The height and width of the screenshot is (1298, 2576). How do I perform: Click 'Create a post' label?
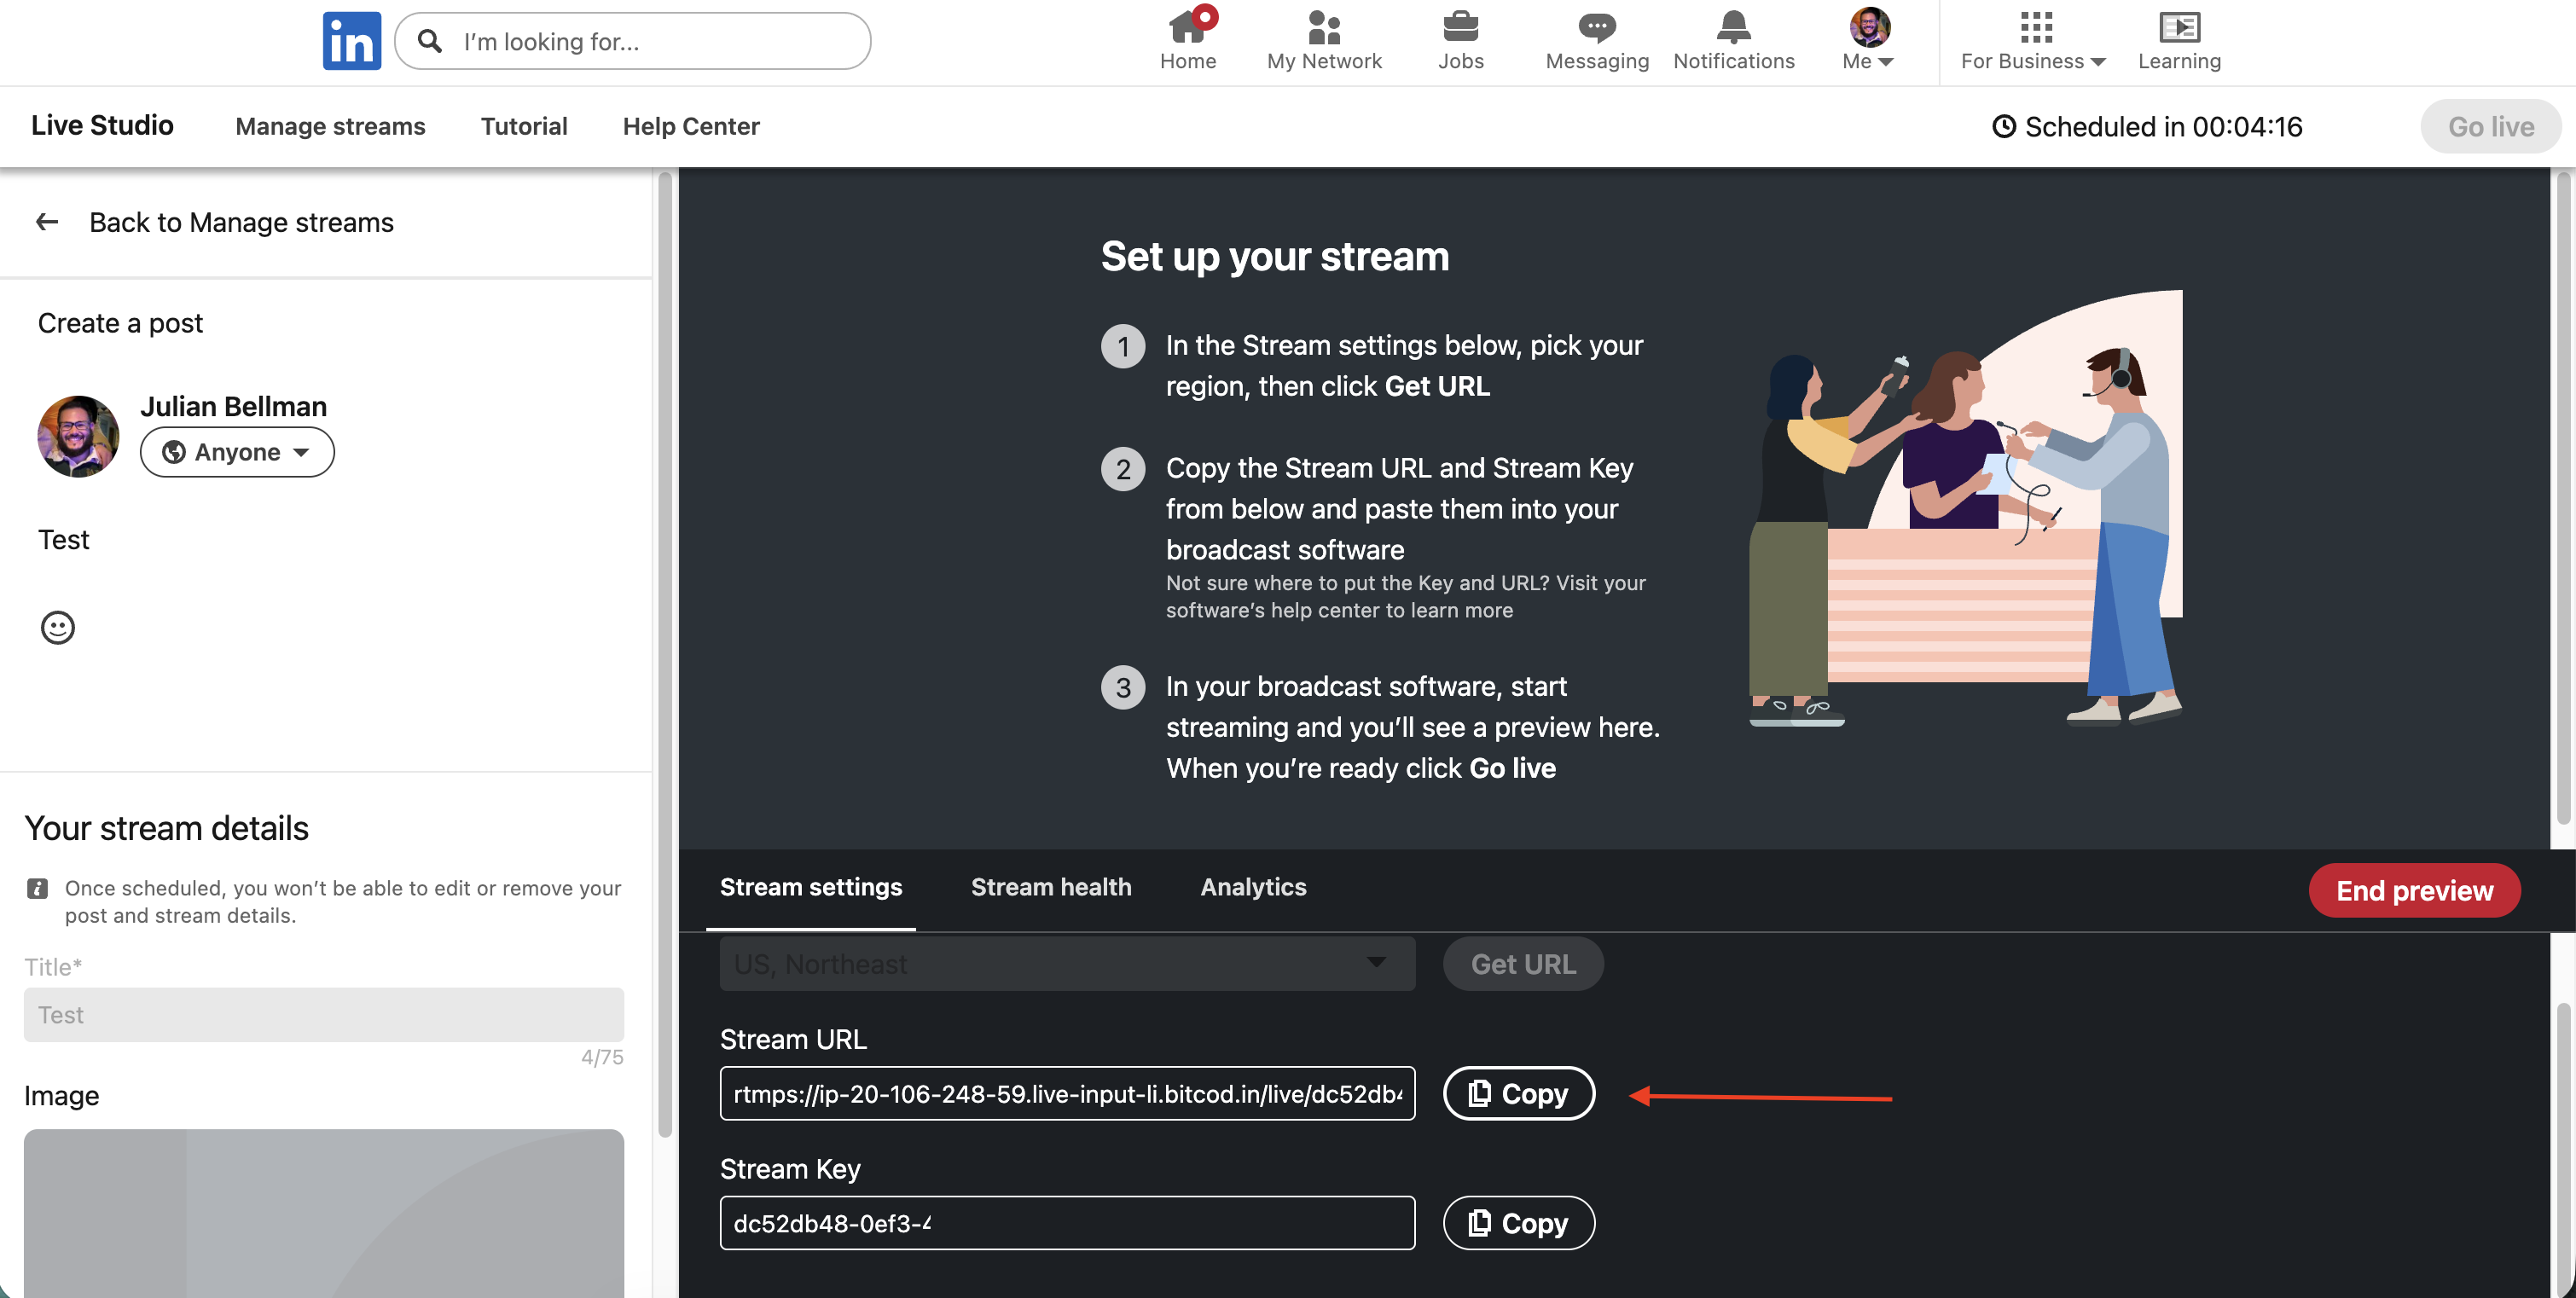coord(120,323)
